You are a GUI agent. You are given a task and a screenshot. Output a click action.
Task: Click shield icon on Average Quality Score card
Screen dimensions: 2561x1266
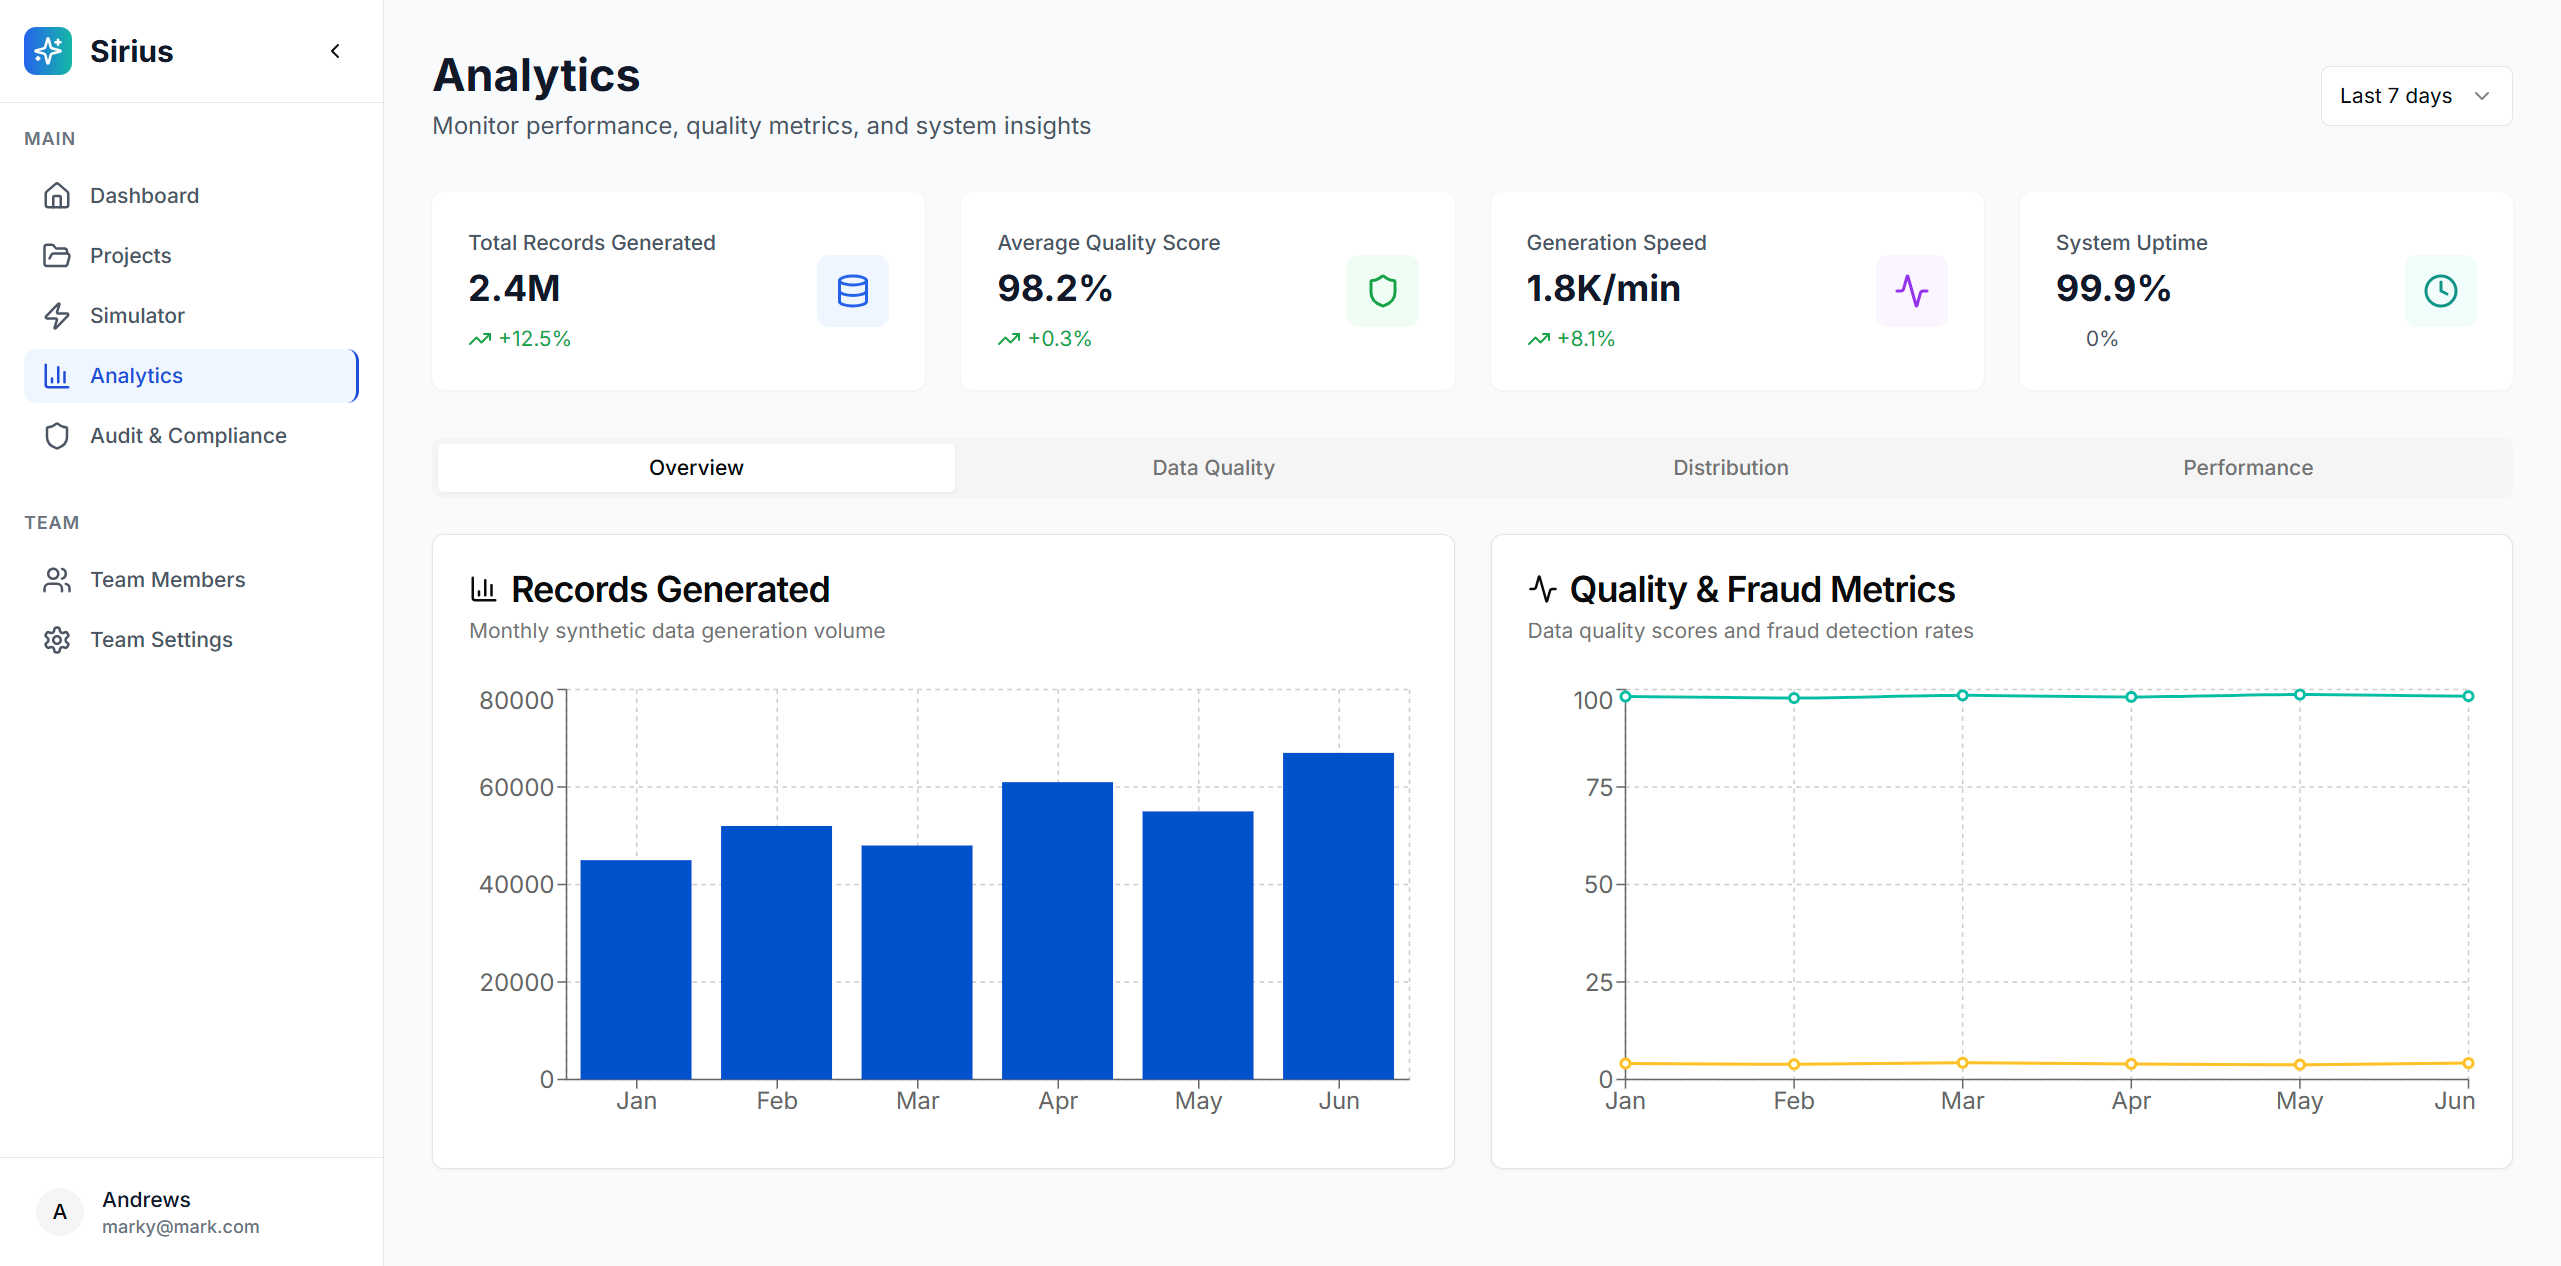[x=1382, y=291]
